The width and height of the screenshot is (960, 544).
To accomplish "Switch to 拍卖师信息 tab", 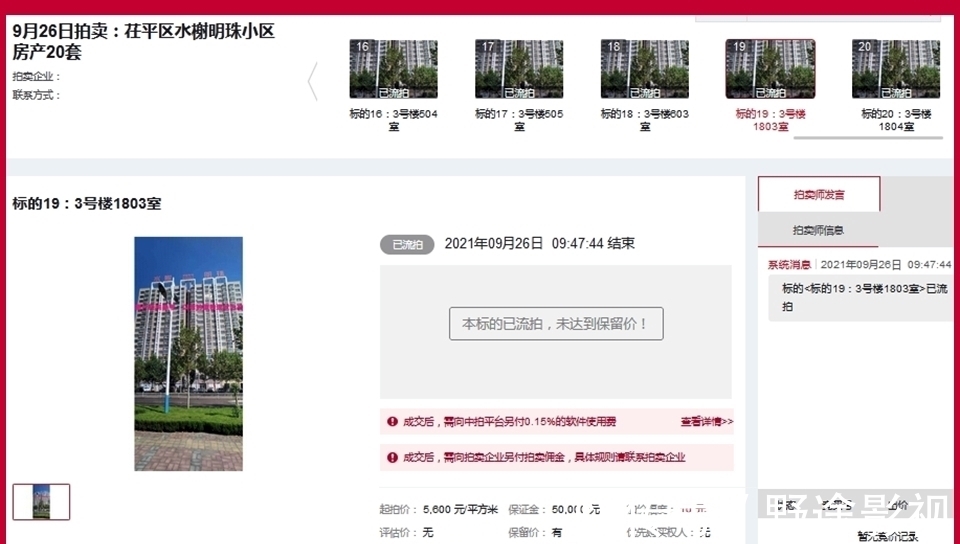I will click(x=818, y=230).
